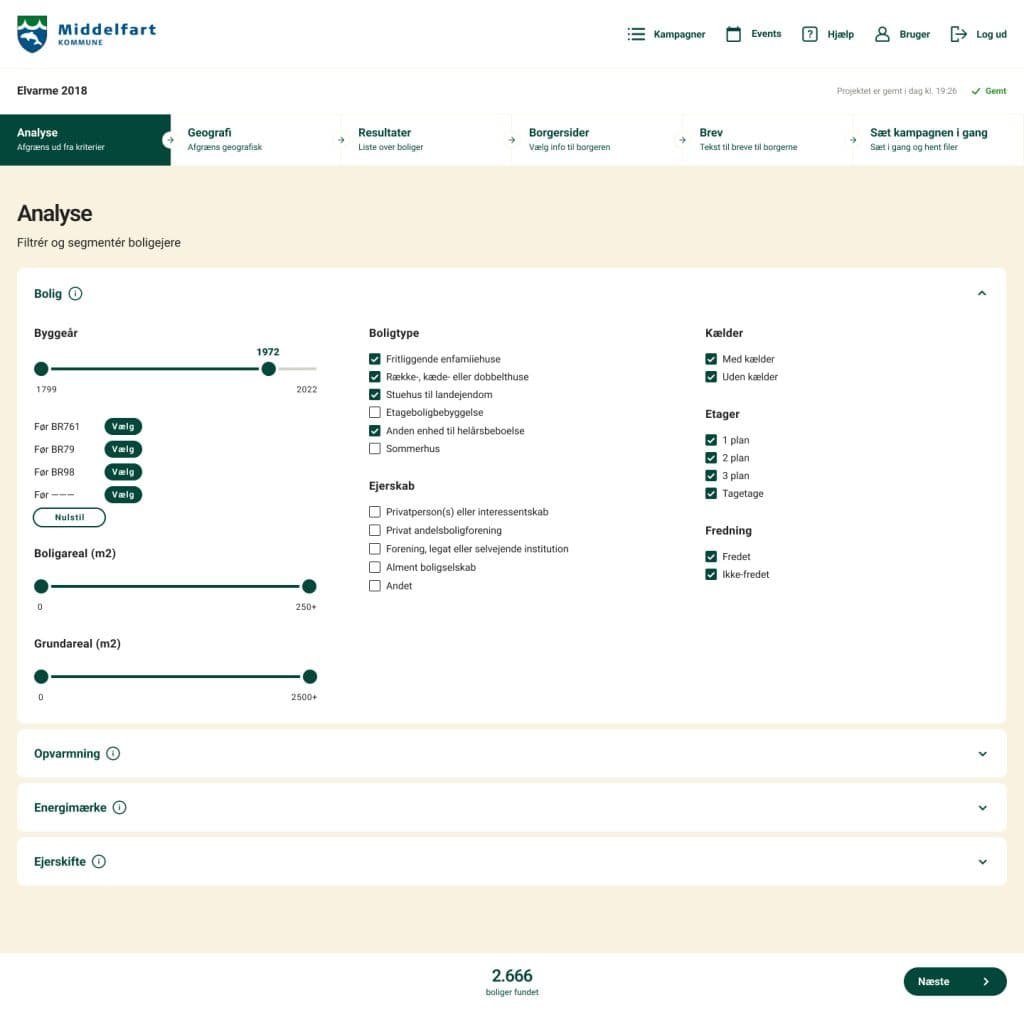Screen dimensions: 1024x1010
Task: Check Privat andelsboligforening ownership option
Action: click(375, 531)
